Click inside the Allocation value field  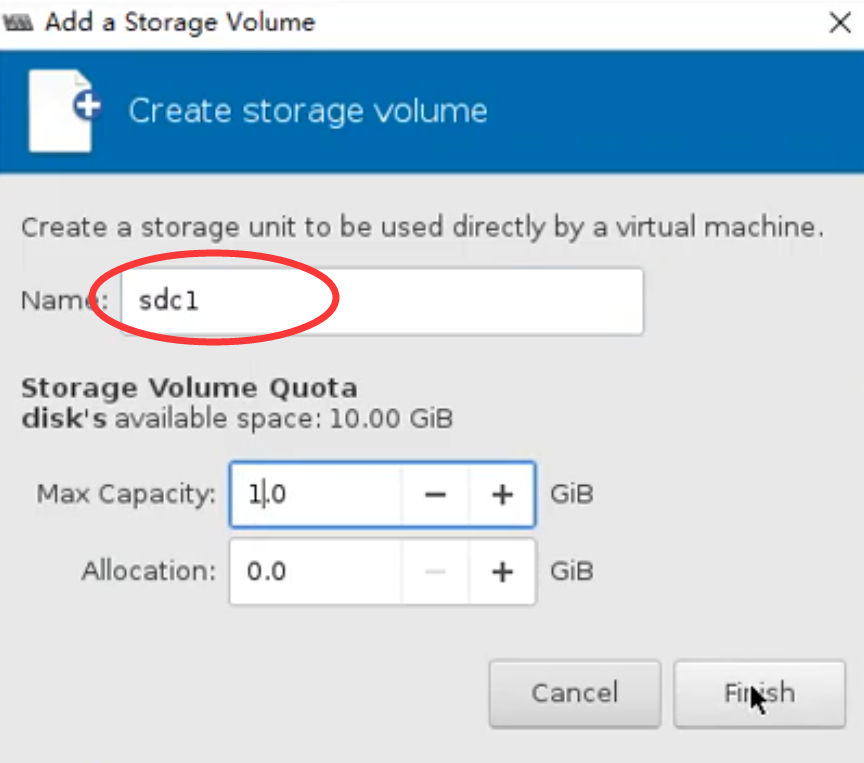point(315,571)
